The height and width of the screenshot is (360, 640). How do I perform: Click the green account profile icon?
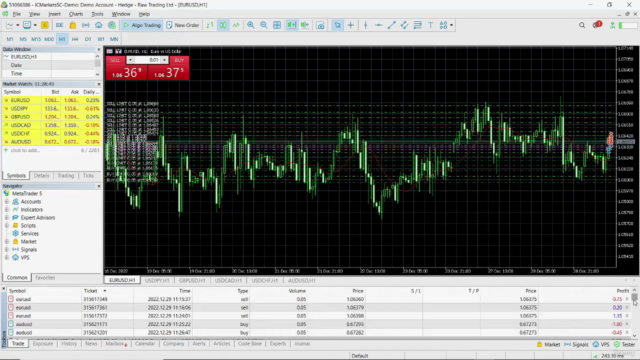point(612,25)
